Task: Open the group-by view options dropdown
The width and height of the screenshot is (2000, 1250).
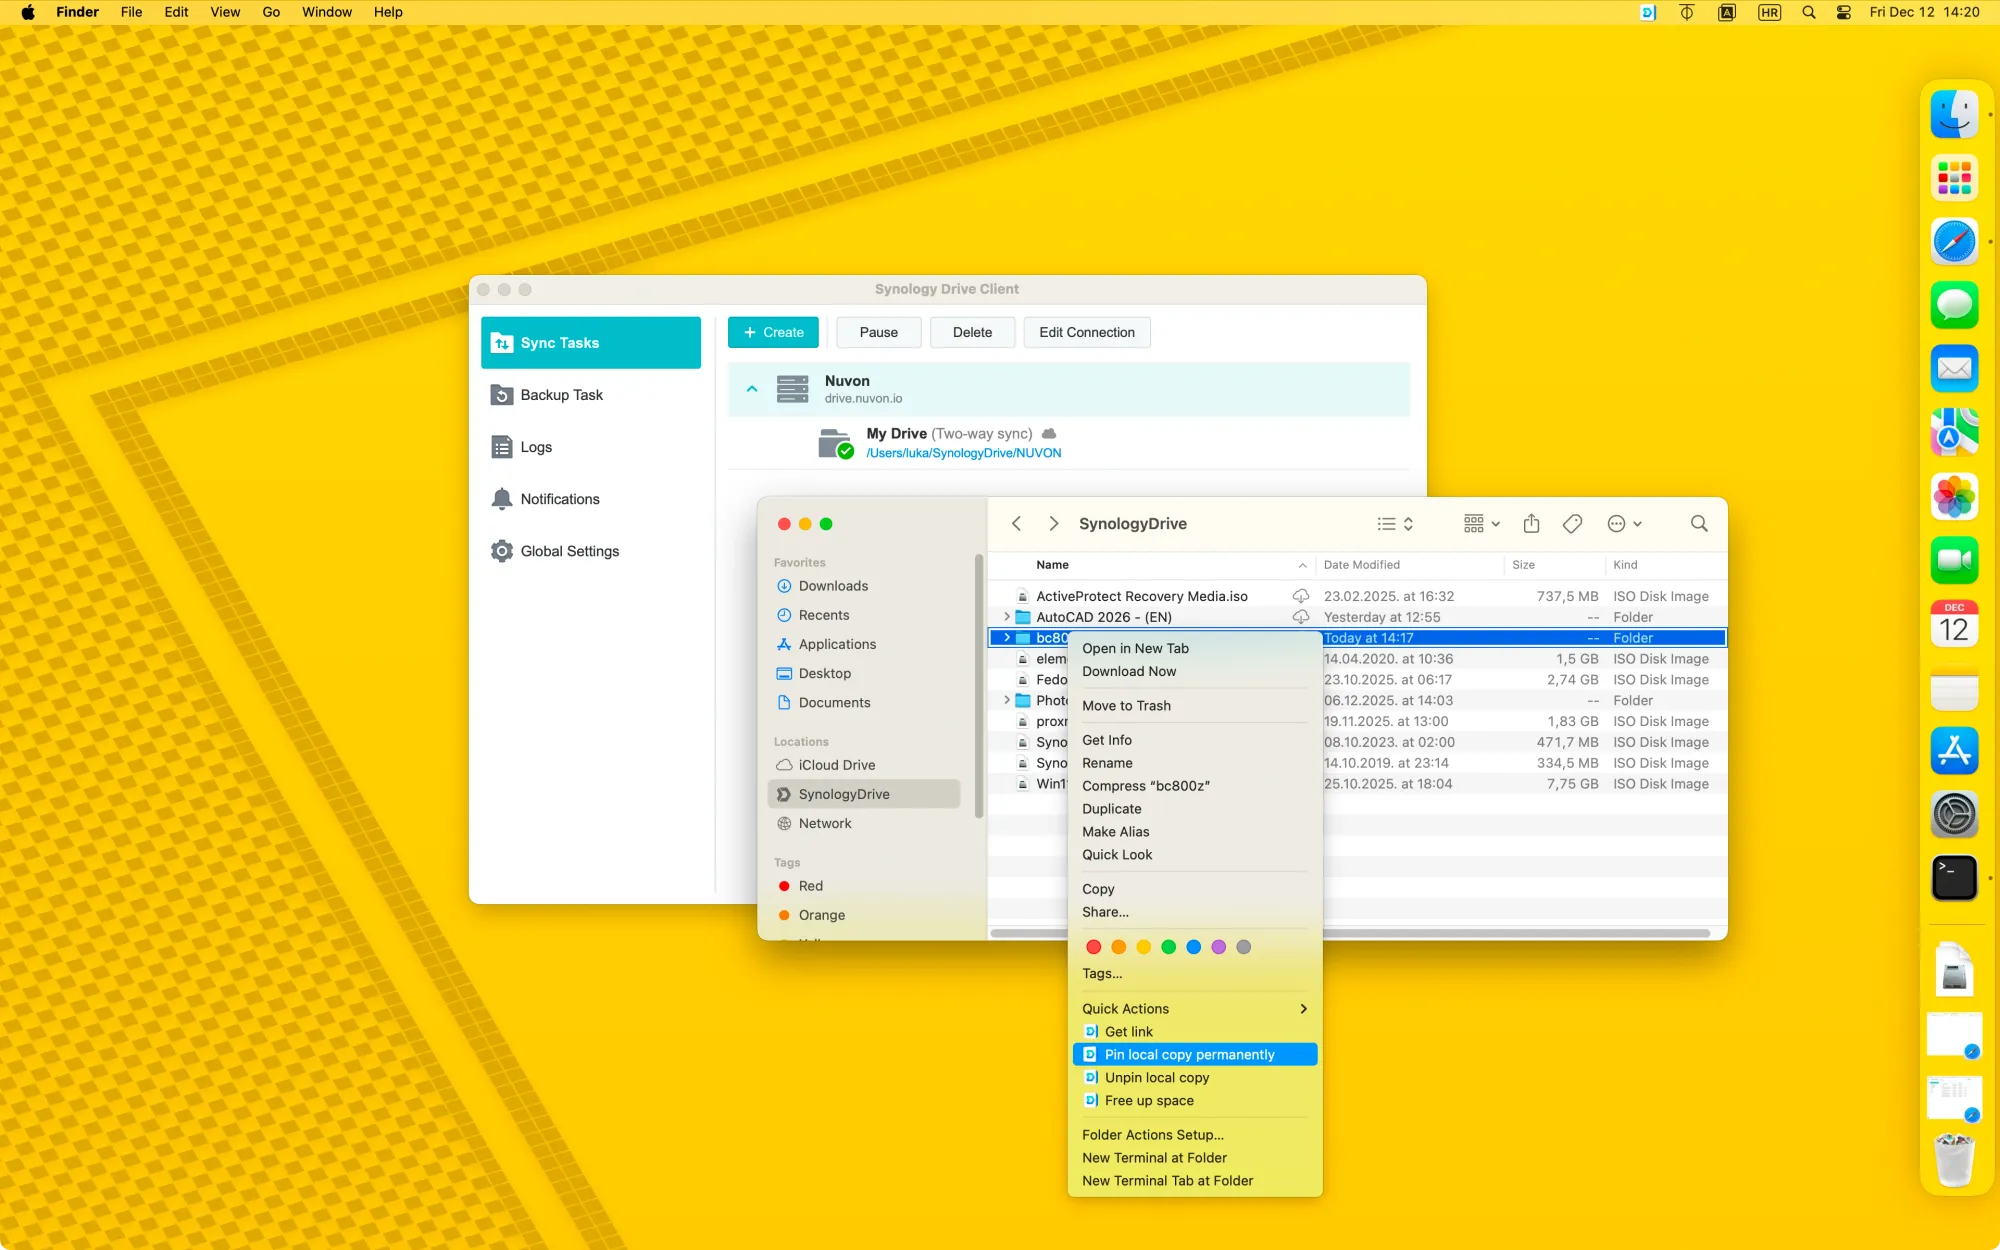Action: pyautogui.click(x=1481, y=524)
